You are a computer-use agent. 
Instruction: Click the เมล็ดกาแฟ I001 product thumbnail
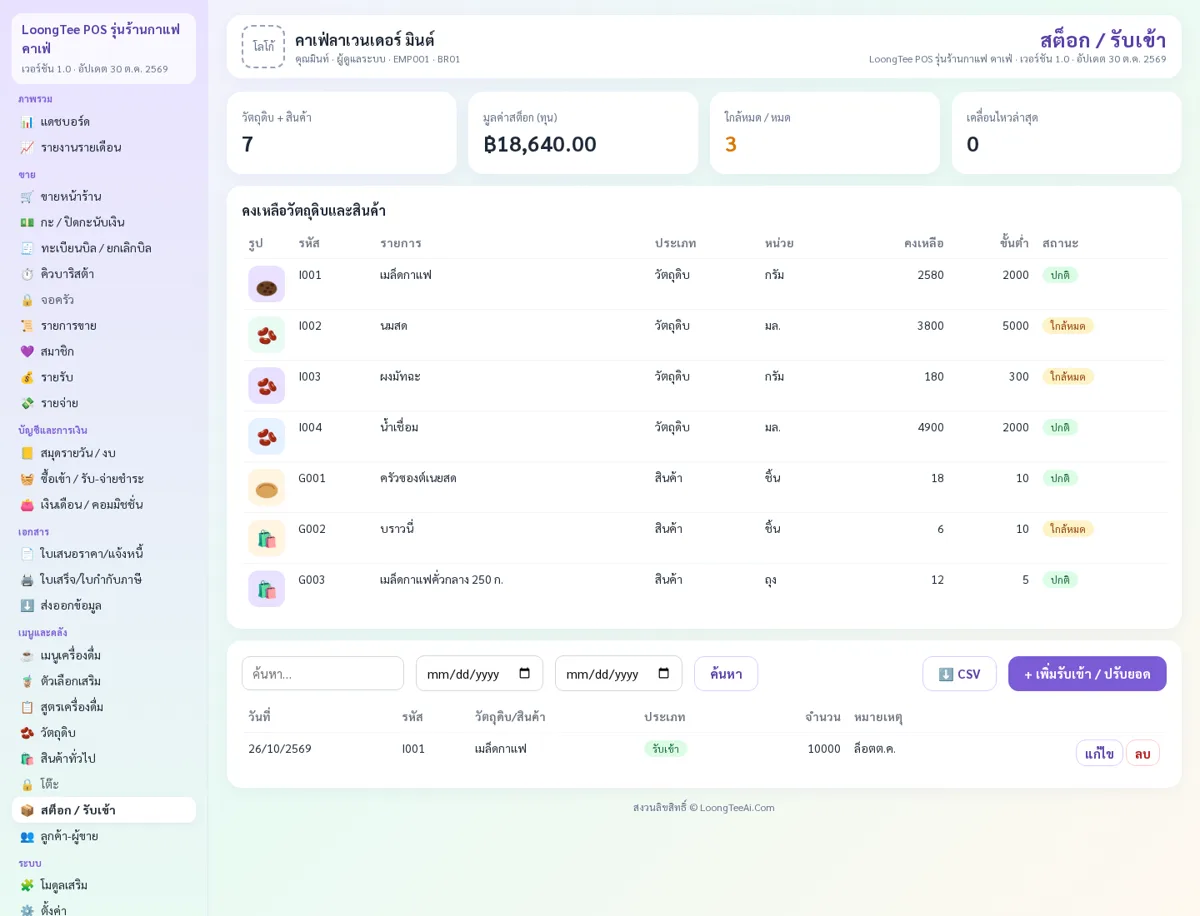[x=267, y=285]
